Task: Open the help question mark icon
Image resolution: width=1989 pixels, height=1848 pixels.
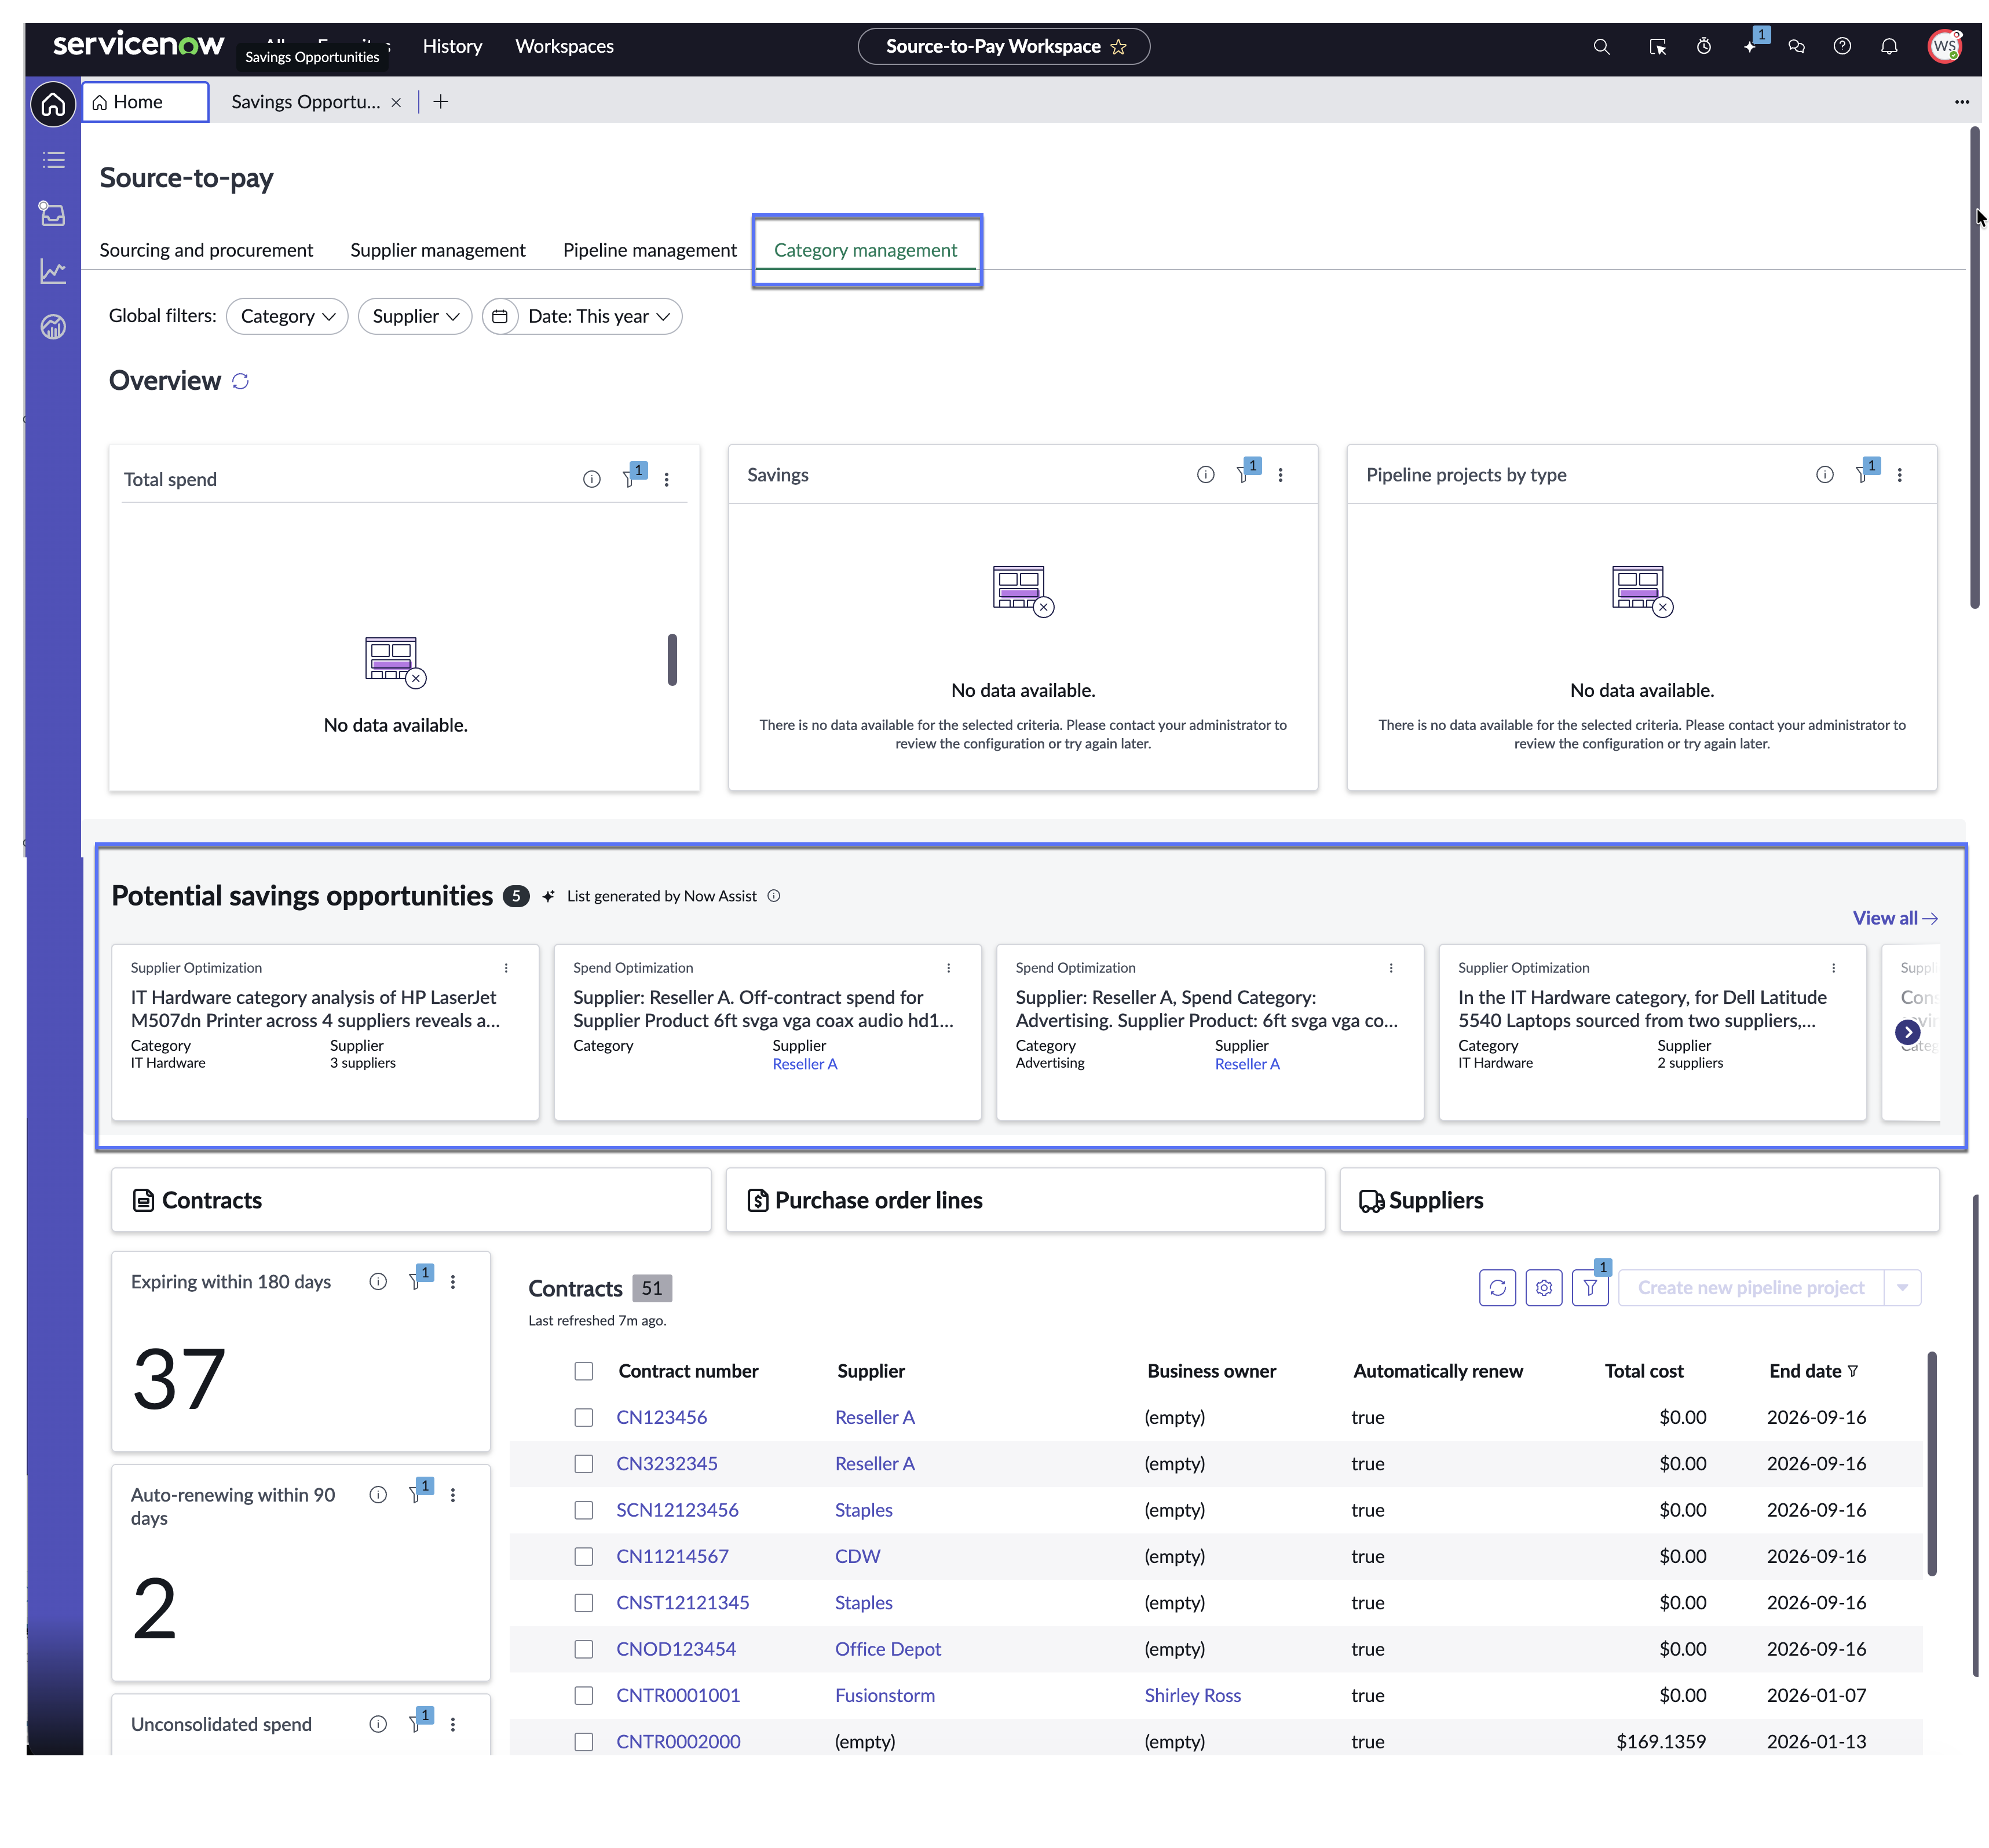Action: tap(1842, 47)
